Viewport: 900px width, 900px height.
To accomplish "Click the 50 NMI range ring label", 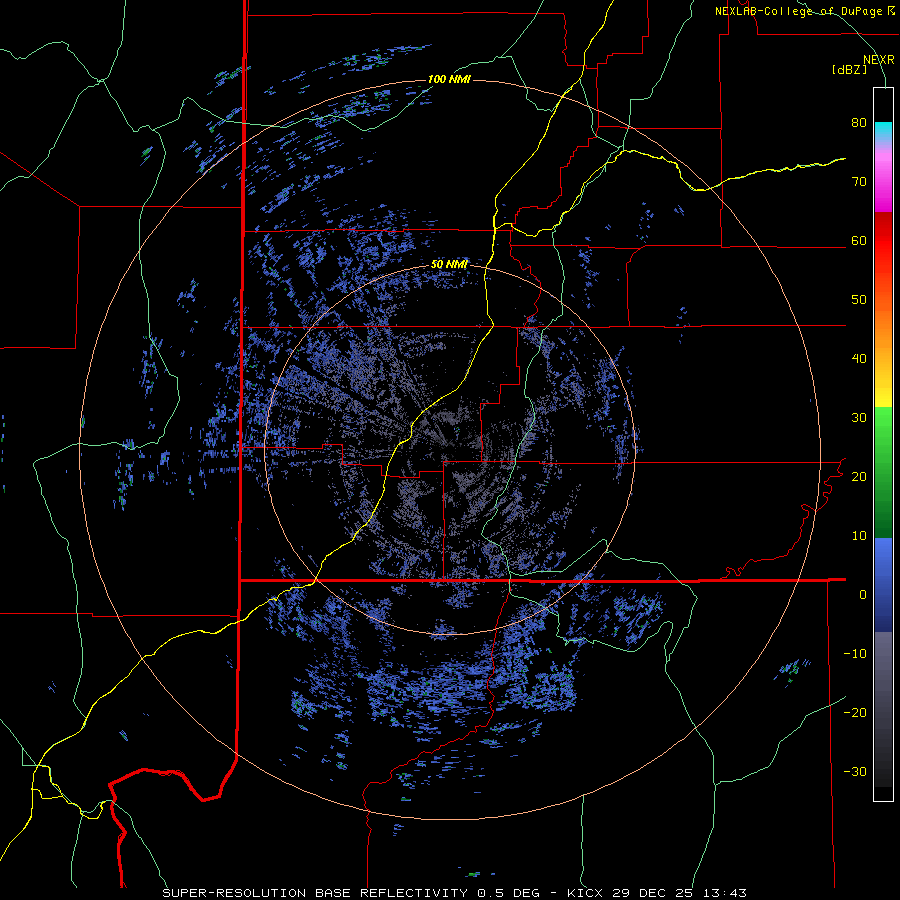I will [449, 265].
